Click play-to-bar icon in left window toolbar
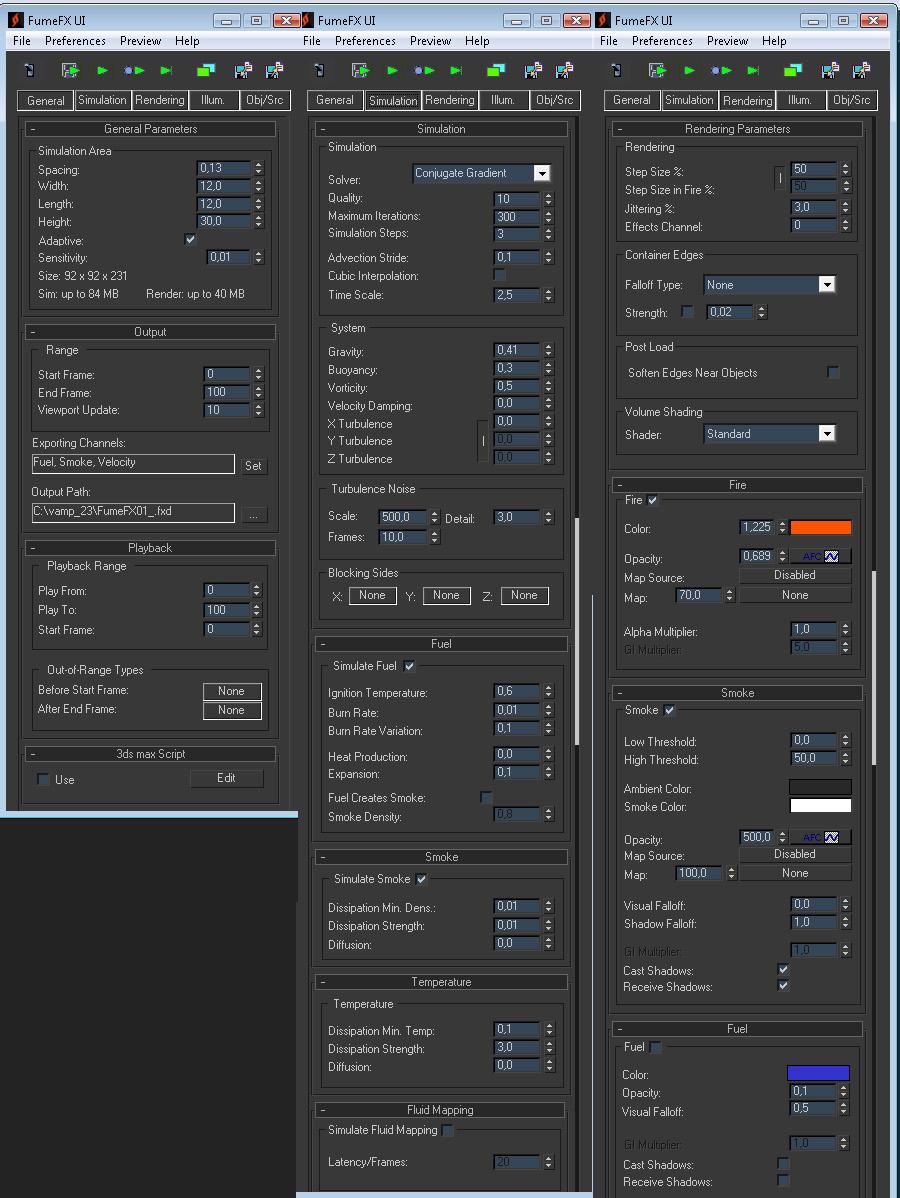The width and height of the screenshot is (900, 1198). (x=166, y=70)
